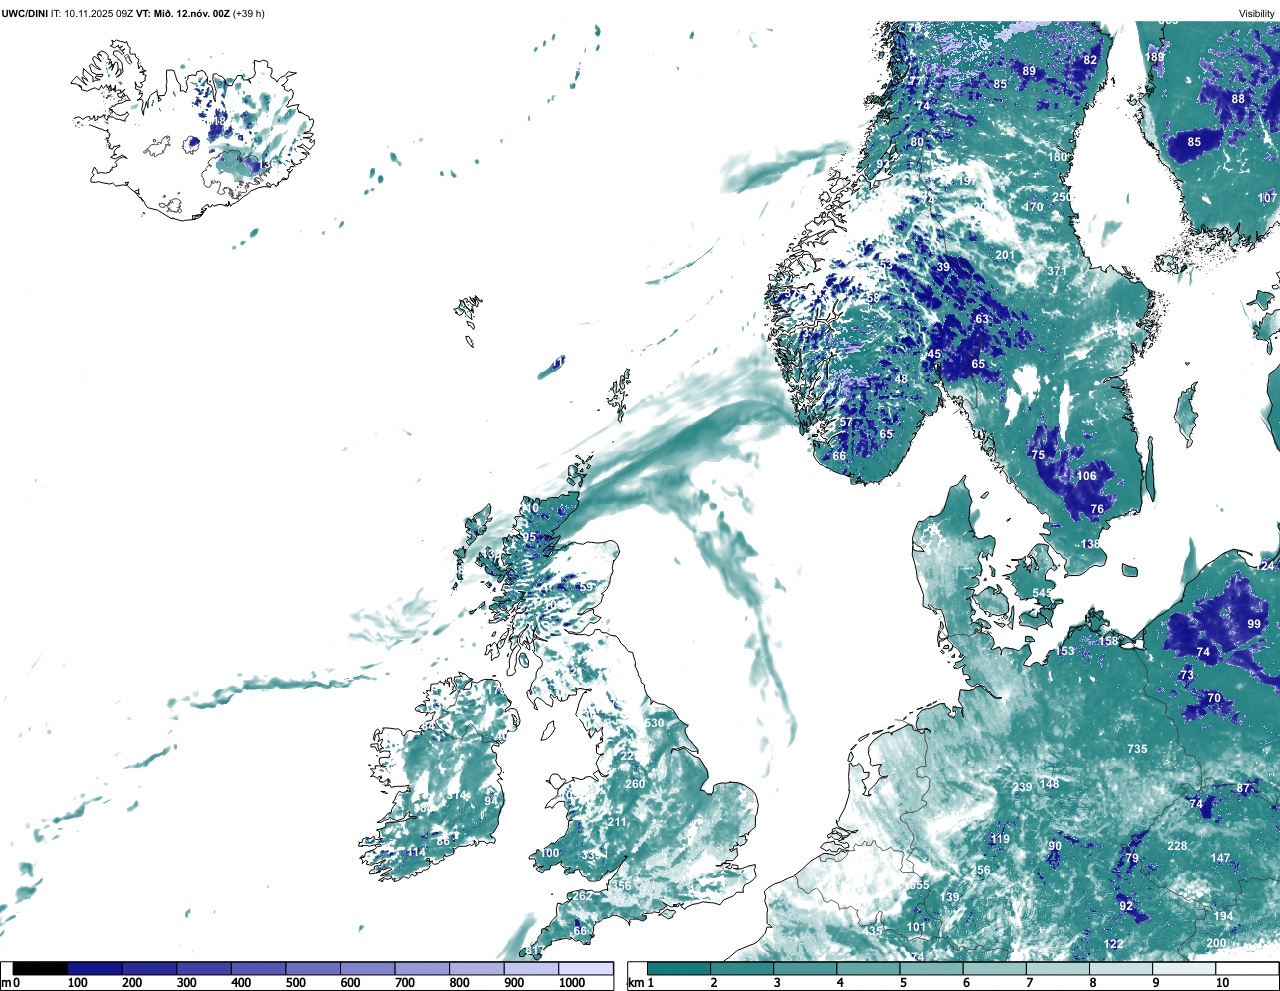This screenshot has height=991, width=1280.
Task: Click the '201' value in central Sweden
Action: pos(1005,255)
